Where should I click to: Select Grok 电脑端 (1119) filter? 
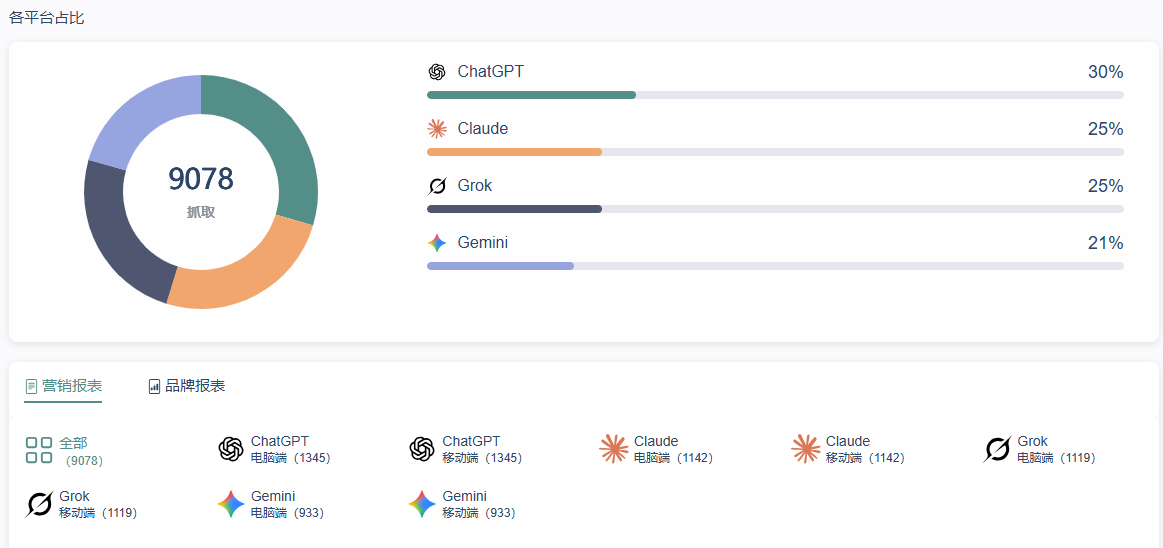1056,450
